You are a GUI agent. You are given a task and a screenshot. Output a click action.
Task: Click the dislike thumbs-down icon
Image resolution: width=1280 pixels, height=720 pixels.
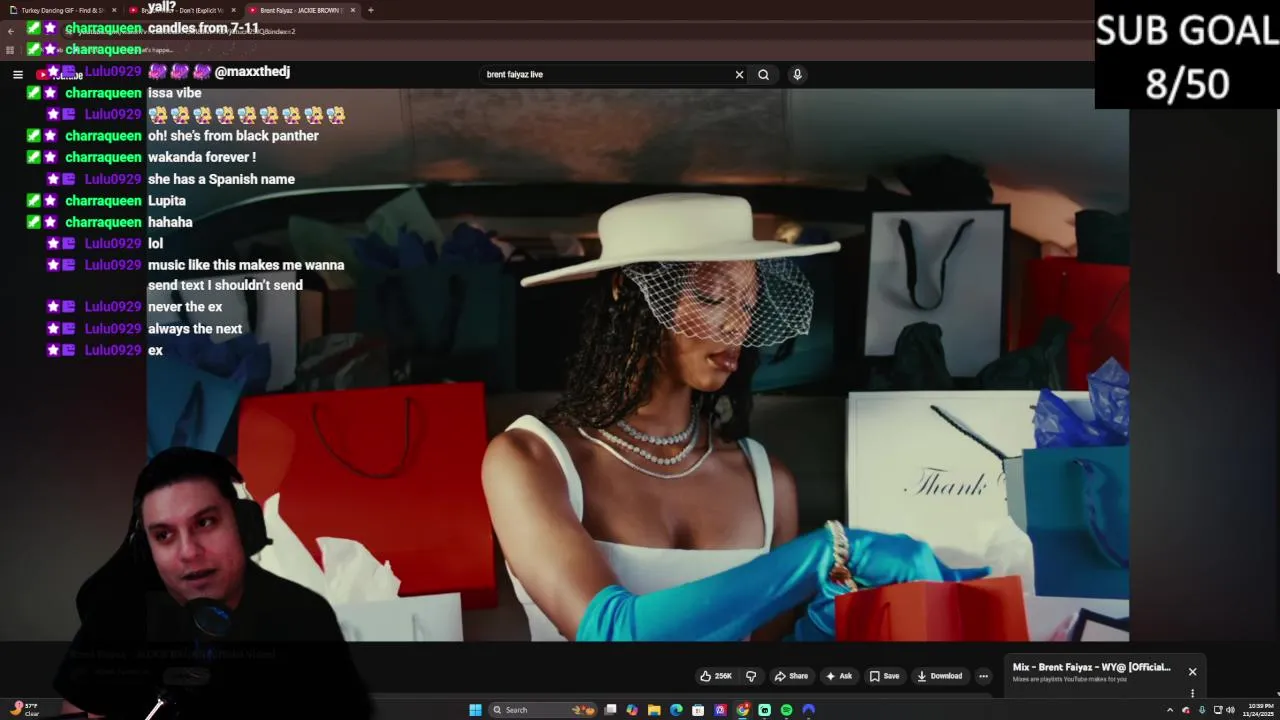pos(751,676)
